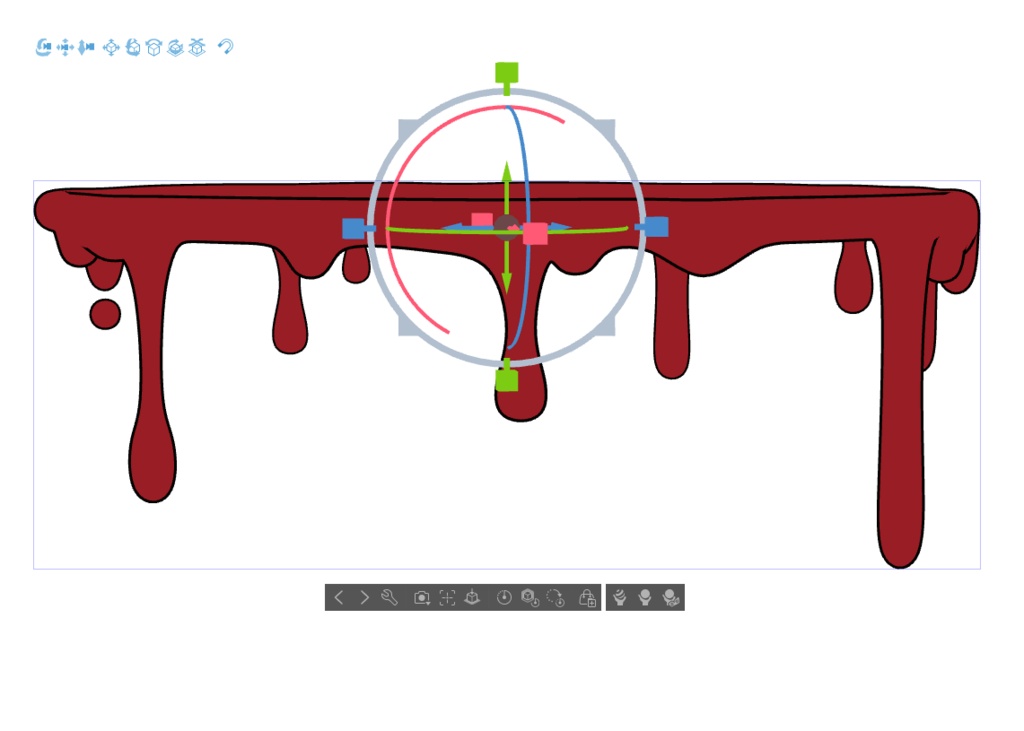
Task: Select the move object in plane icon
Action: tap(111, 47)
